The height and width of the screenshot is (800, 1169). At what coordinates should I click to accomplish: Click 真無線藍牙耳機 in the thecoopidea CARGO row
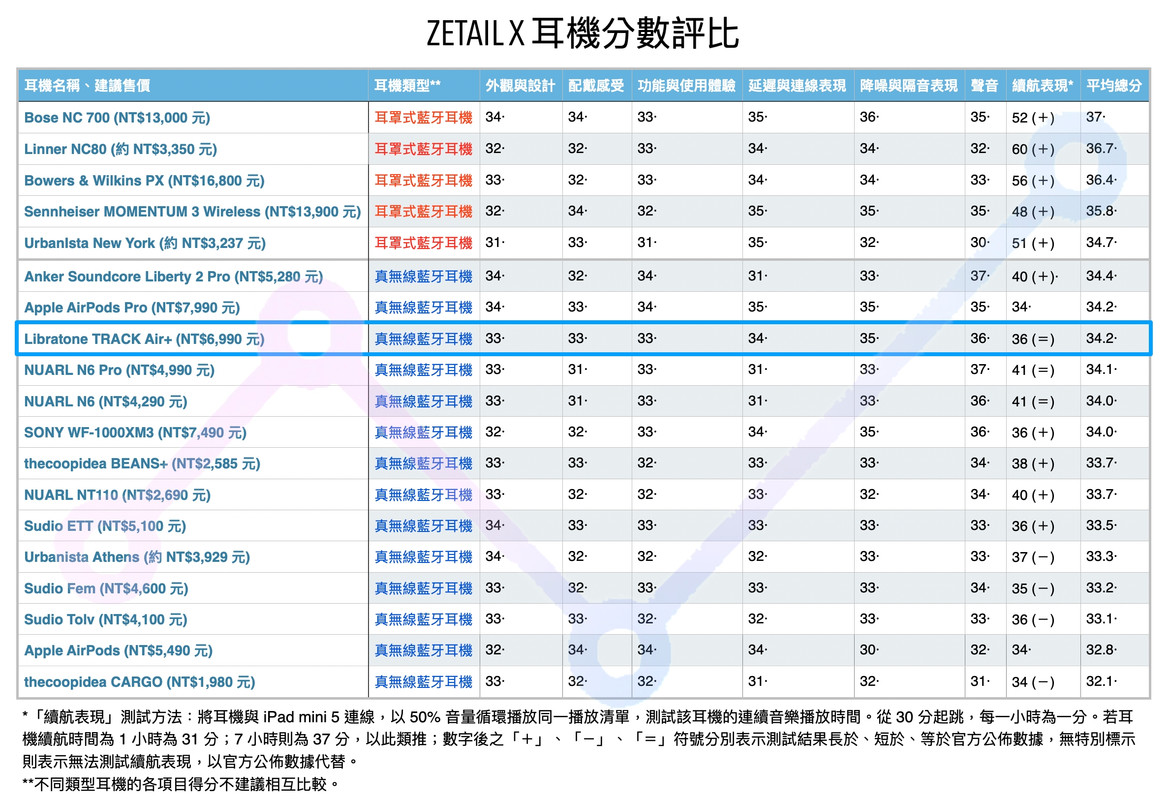pos(423,682)
